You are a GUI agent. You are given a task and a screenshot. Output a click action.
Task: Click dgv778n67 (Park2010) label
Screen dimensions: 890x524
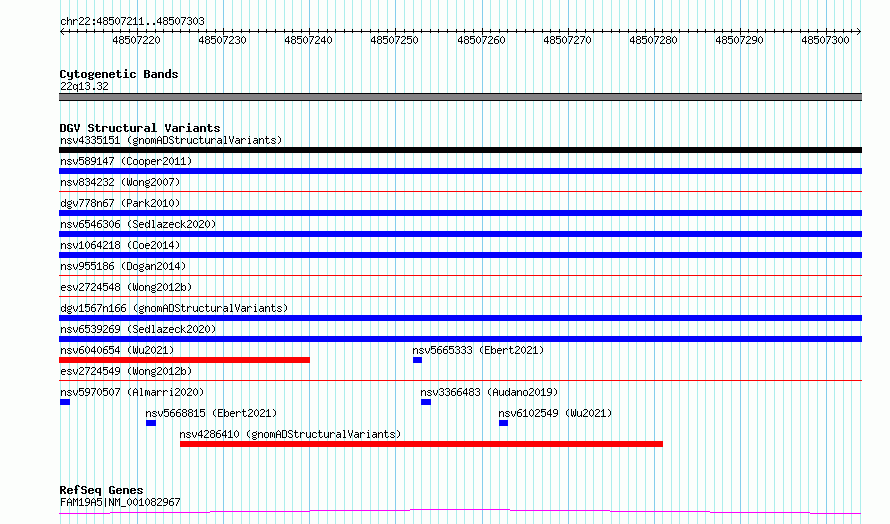[120, 203]
